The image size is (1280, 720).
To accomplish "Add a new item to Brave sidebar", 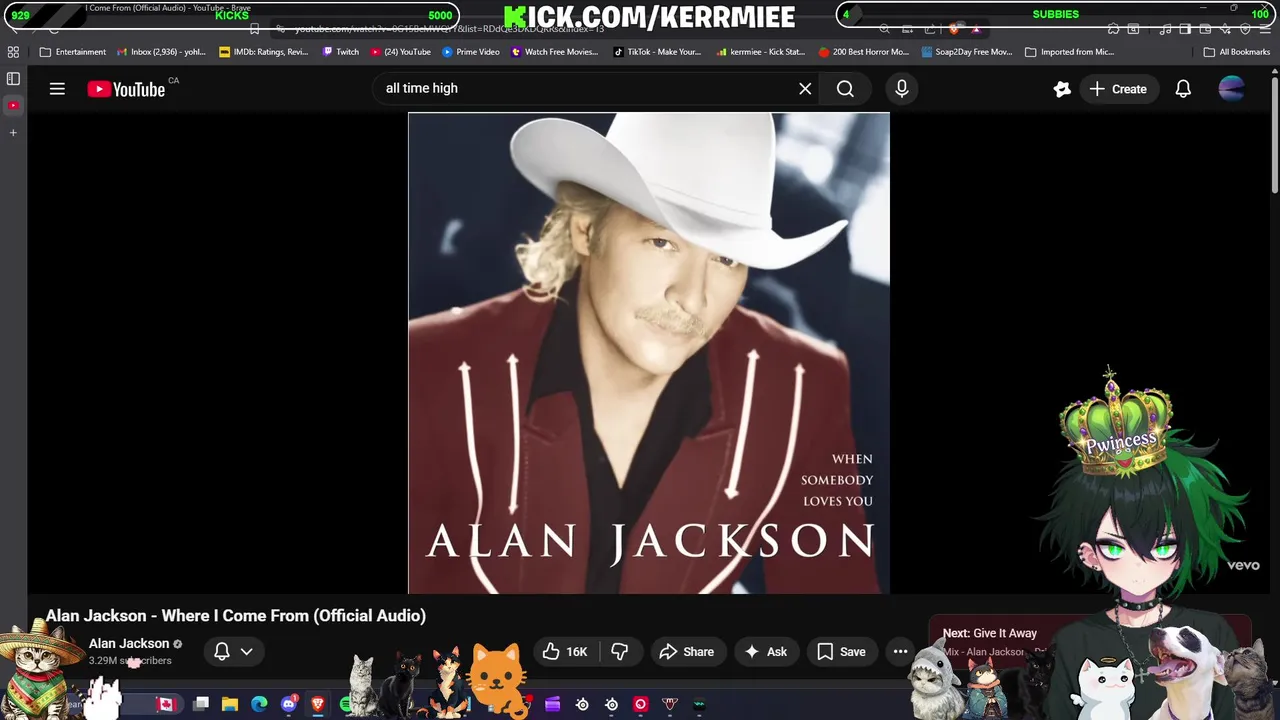I will tap(13, 132).
